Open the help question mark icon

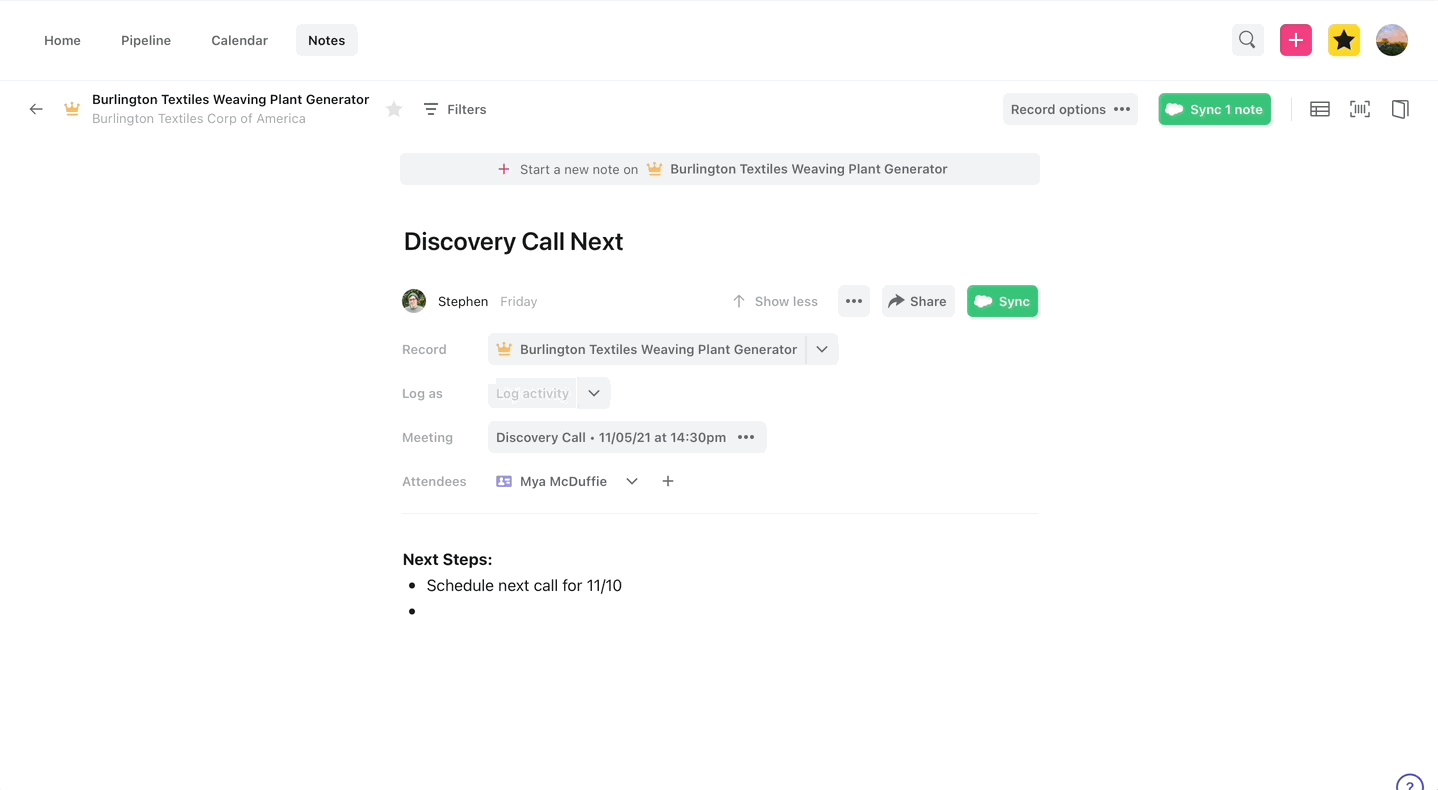pyautogui.click(x=1409, y=784)
